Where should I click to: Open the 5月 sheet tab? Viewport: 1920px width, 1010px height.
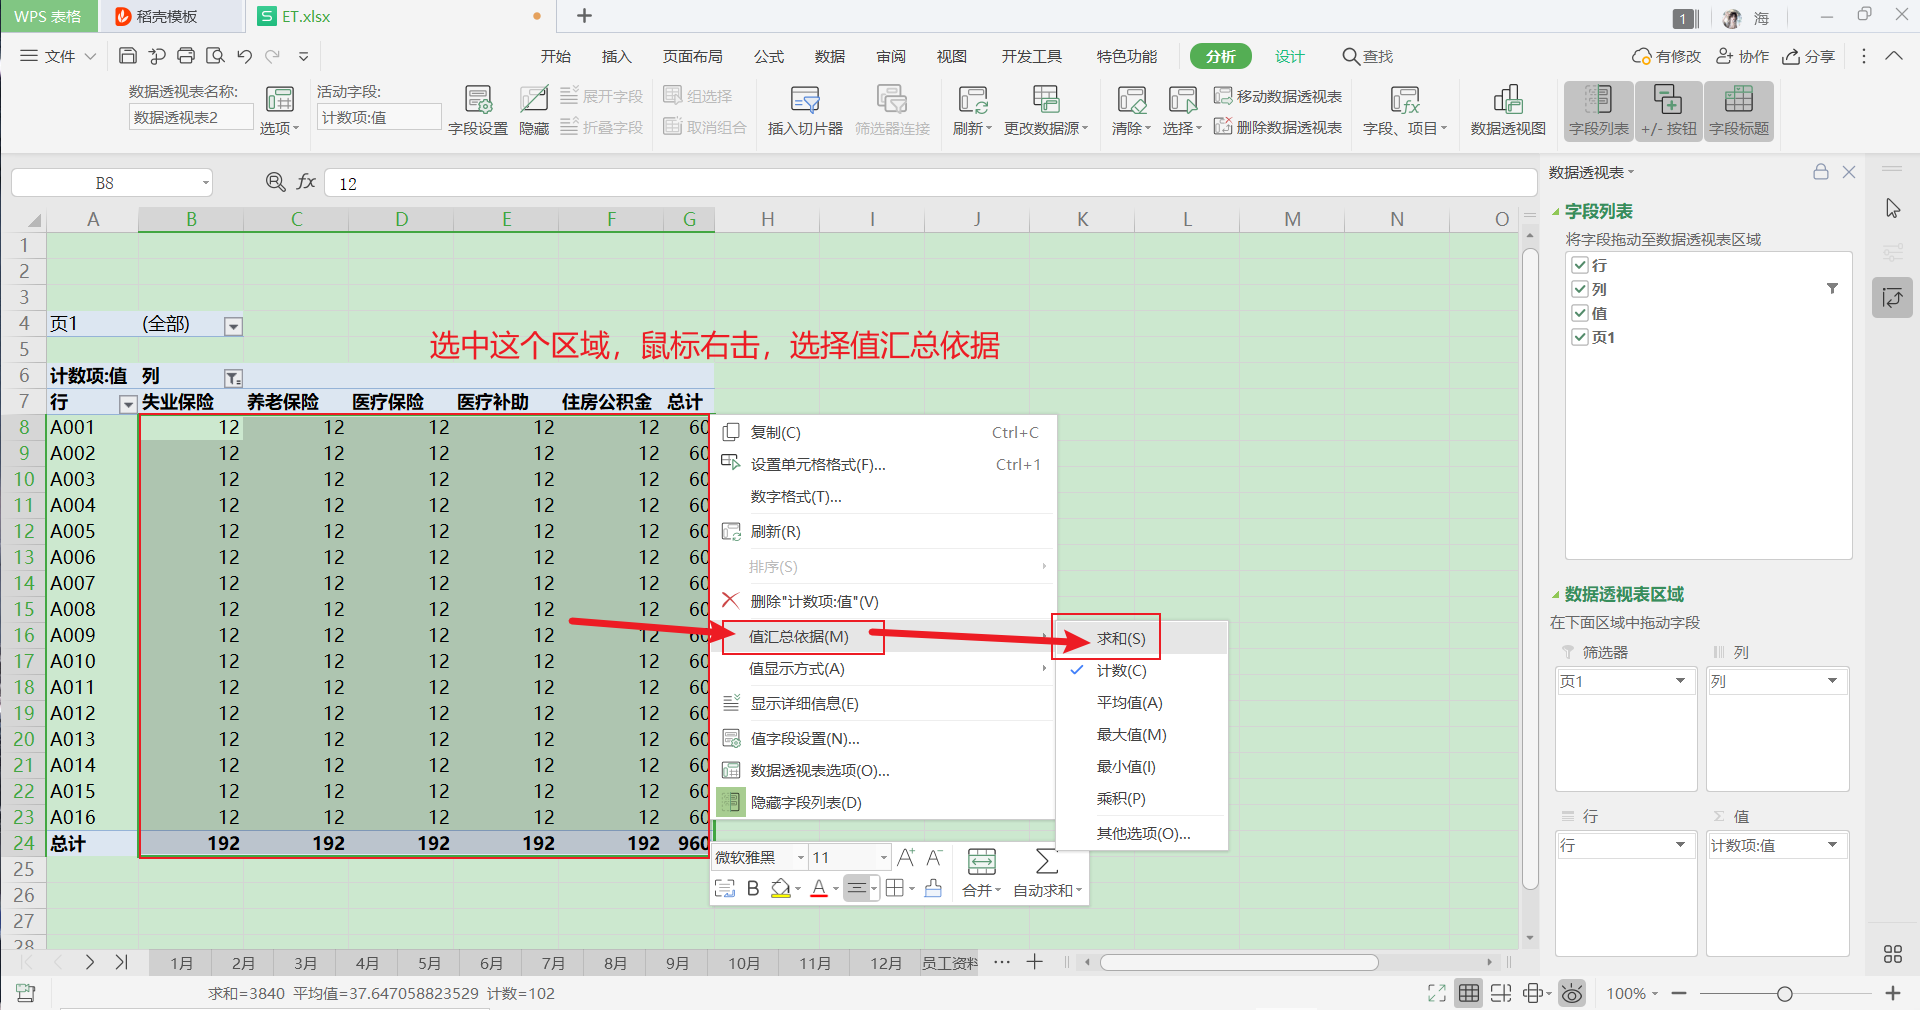click(429, 963)
